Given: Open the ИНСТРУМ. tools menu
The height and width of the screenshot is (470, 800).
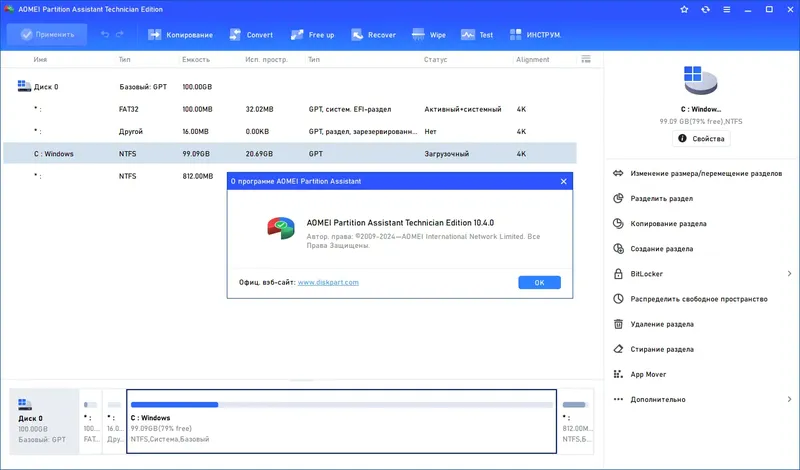Looking at the screenshot, I should coord(535,35).
